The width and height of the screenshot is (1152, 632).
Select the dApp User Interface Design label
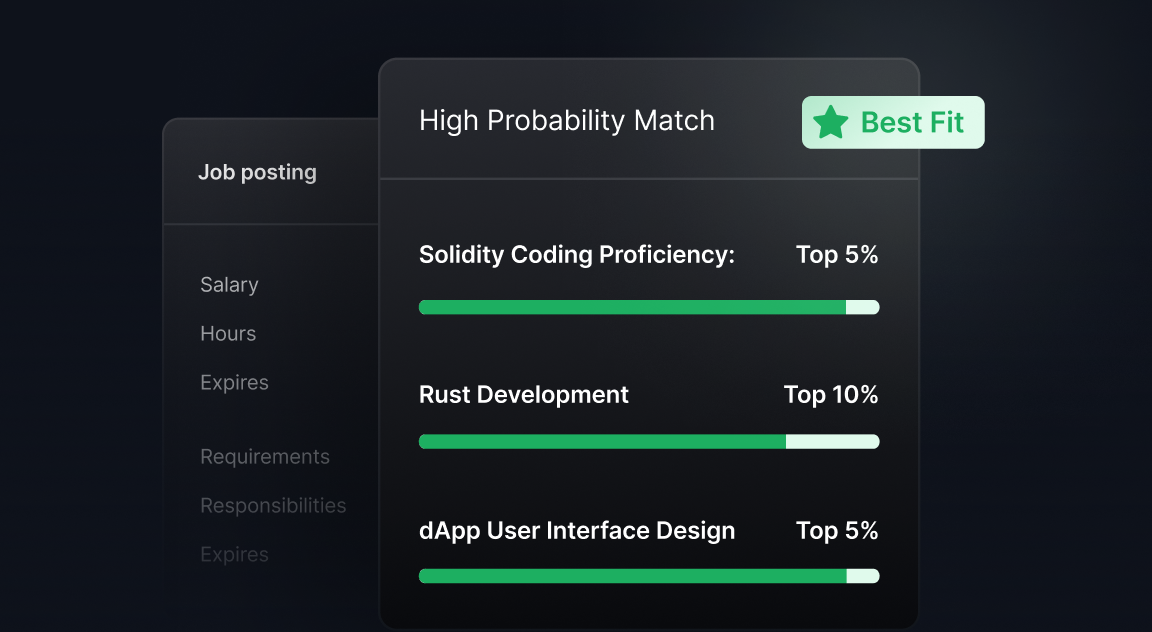coord(577,531)
